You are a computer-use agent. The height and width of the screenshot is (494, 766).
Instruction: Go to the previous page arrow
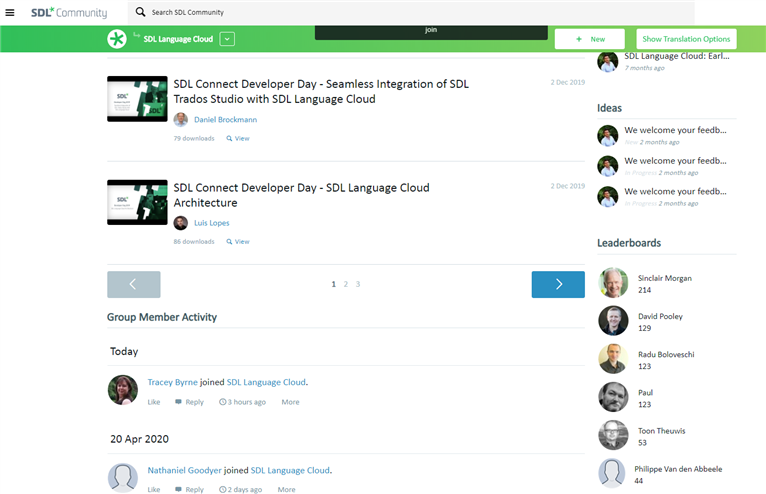point(134,284)
